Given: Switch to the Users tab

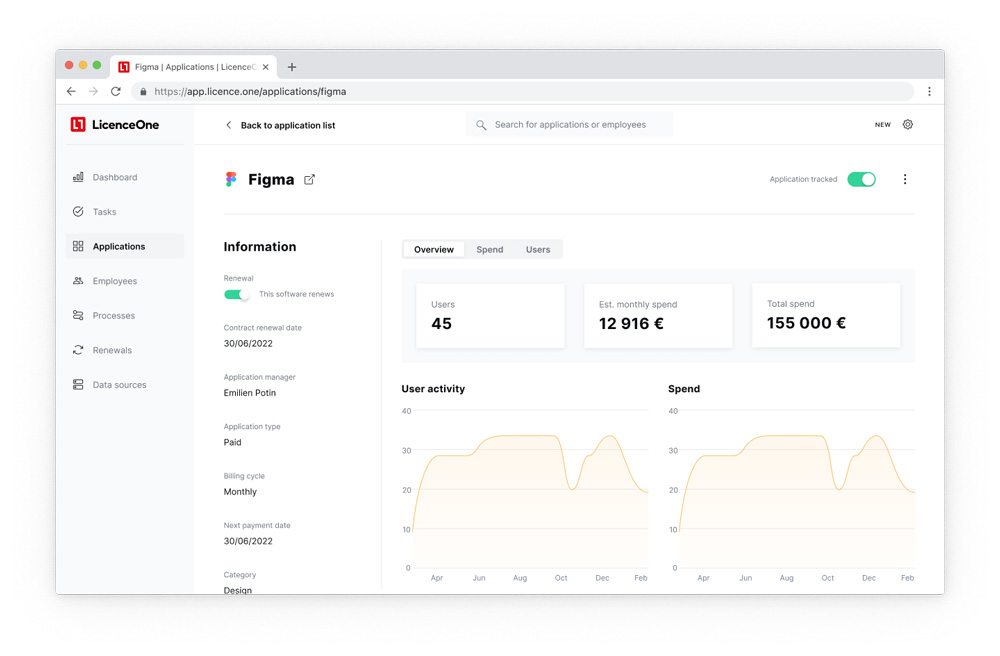Looking at the screenshot, I should click(x=538, y=249).
